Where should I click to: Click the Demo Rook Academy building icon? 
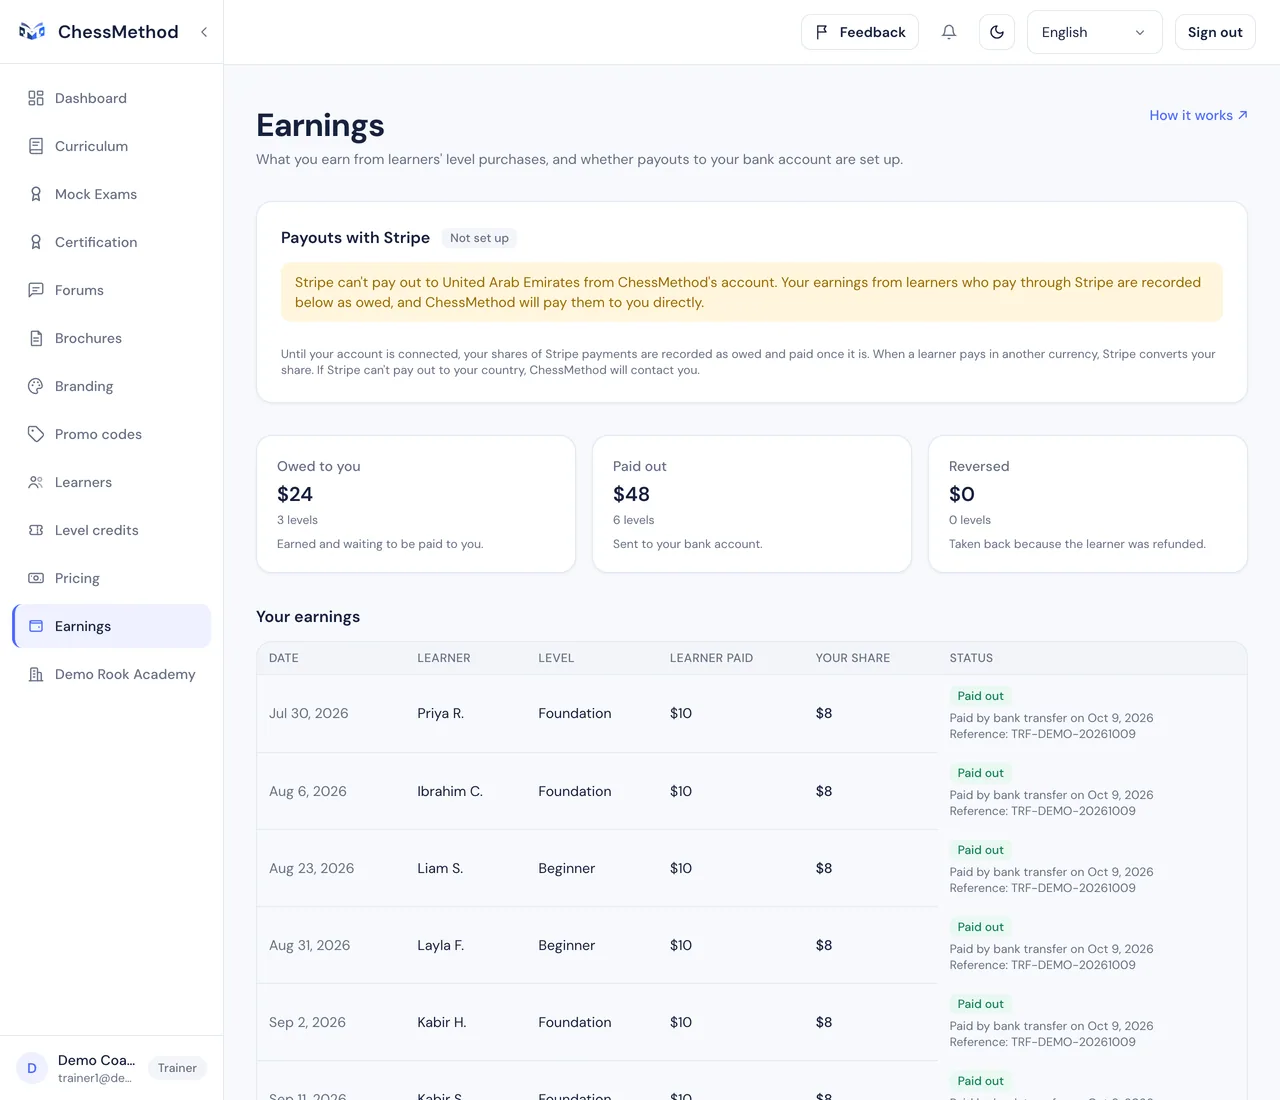point(36,674)
